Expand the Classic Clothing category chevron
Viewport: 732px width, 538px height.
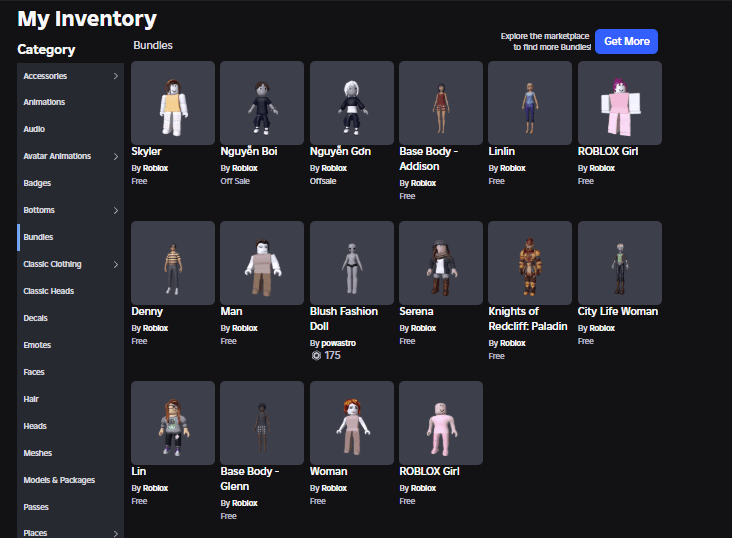point(116,264)
